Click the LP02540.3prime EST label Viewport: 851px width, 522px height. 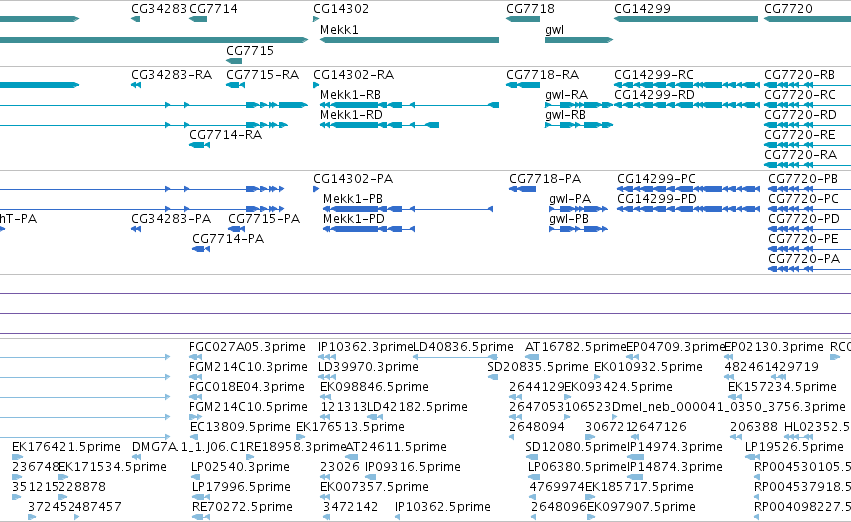click(240, 467)
